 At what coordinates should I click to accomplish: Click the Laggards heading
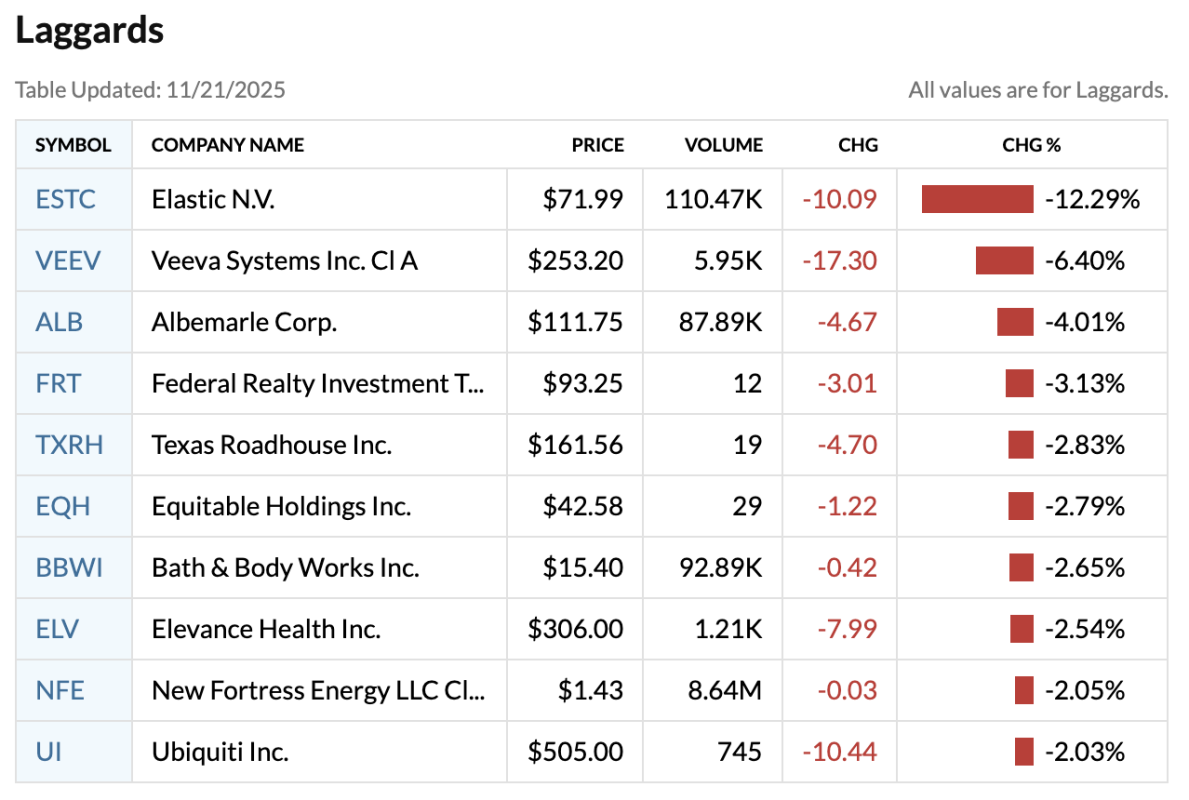click(x=89, y=30)
